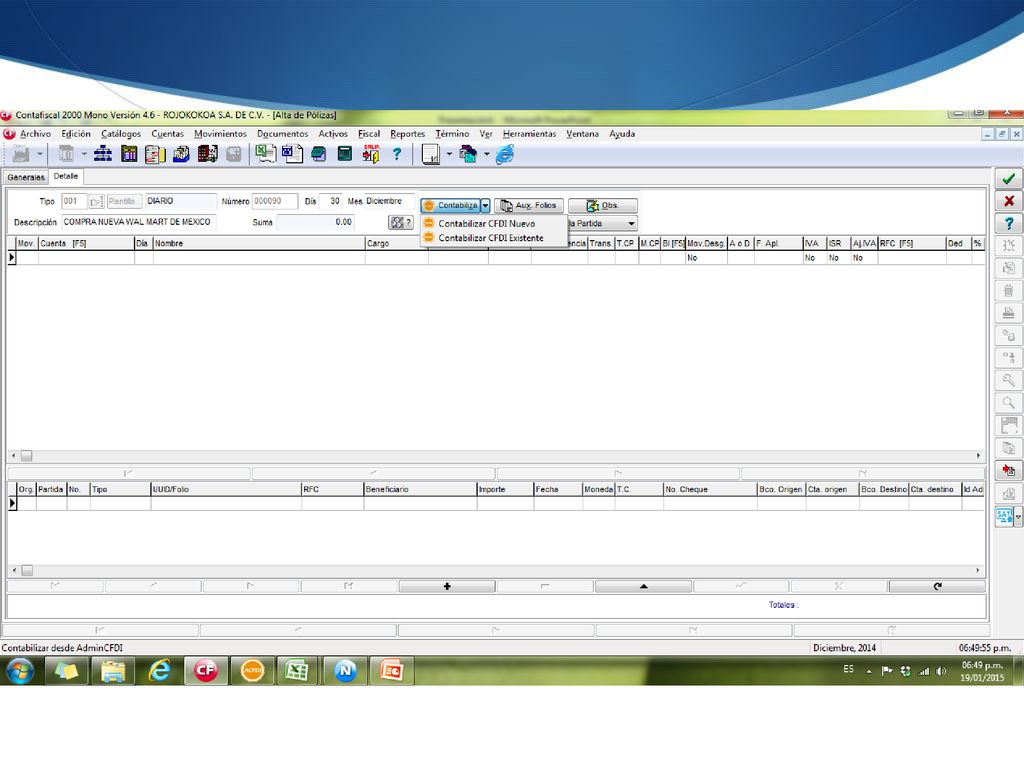Click the red X cancel button in sidebar
This screenshot has height=768, width=1024.
click(1008, 201)
